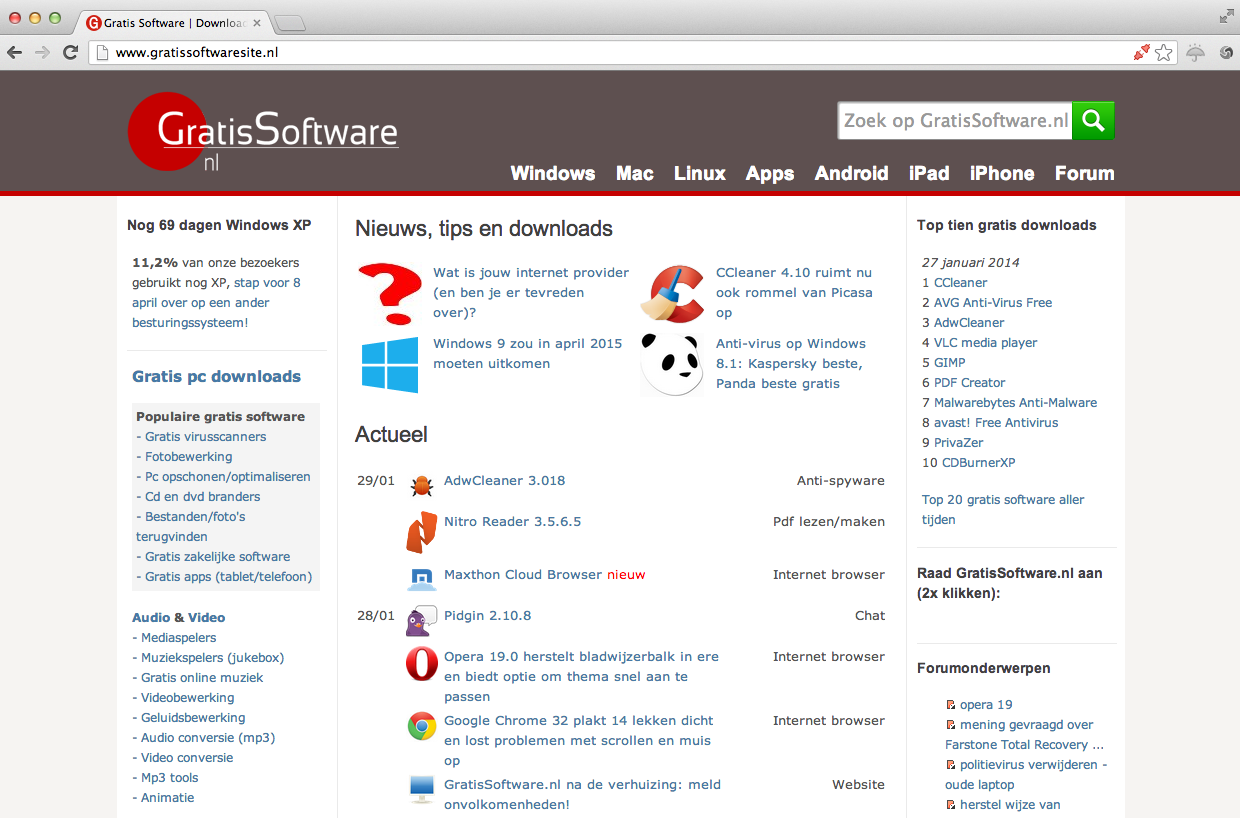The width and height of the screenshot is (1240, 818).
Task: Click the Pidgin purple bird icon
Action: pyautogui.click(x=422, y=620)
